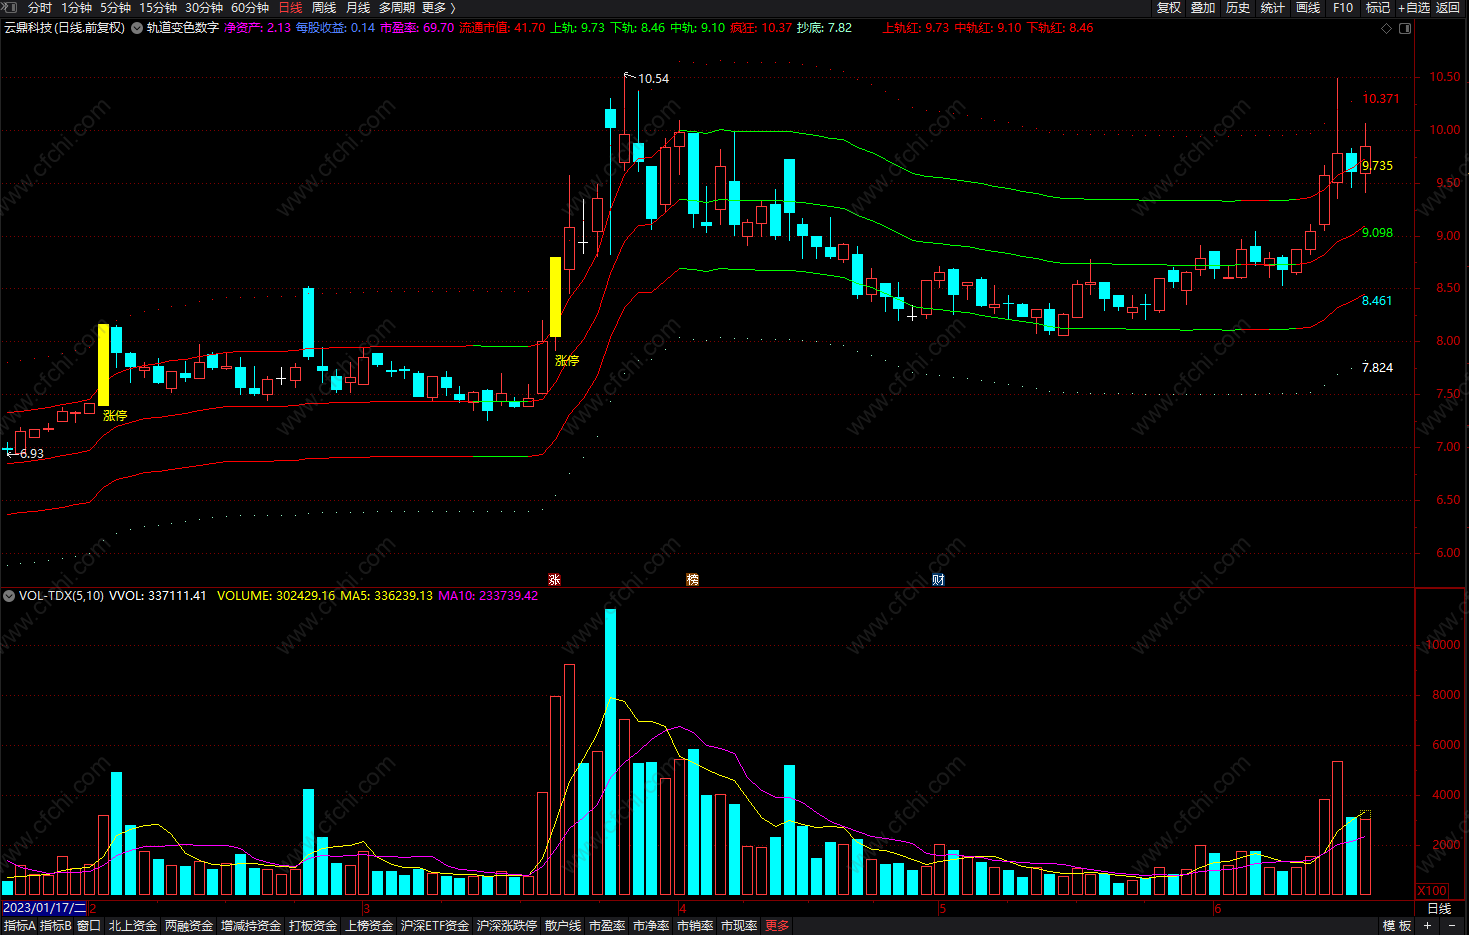
Task: Switch to 30分钟 period
Action: click(x=203, y=7)
